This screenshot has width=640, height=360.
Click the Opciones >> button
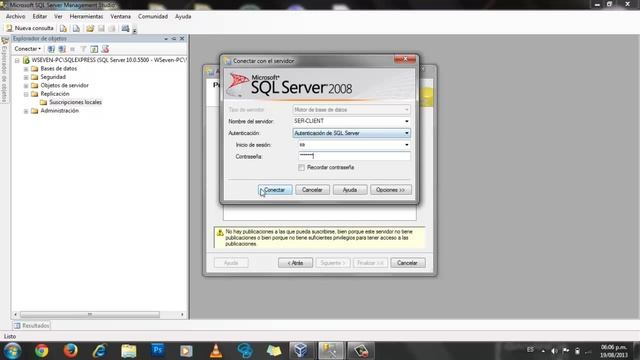(391, 190)
